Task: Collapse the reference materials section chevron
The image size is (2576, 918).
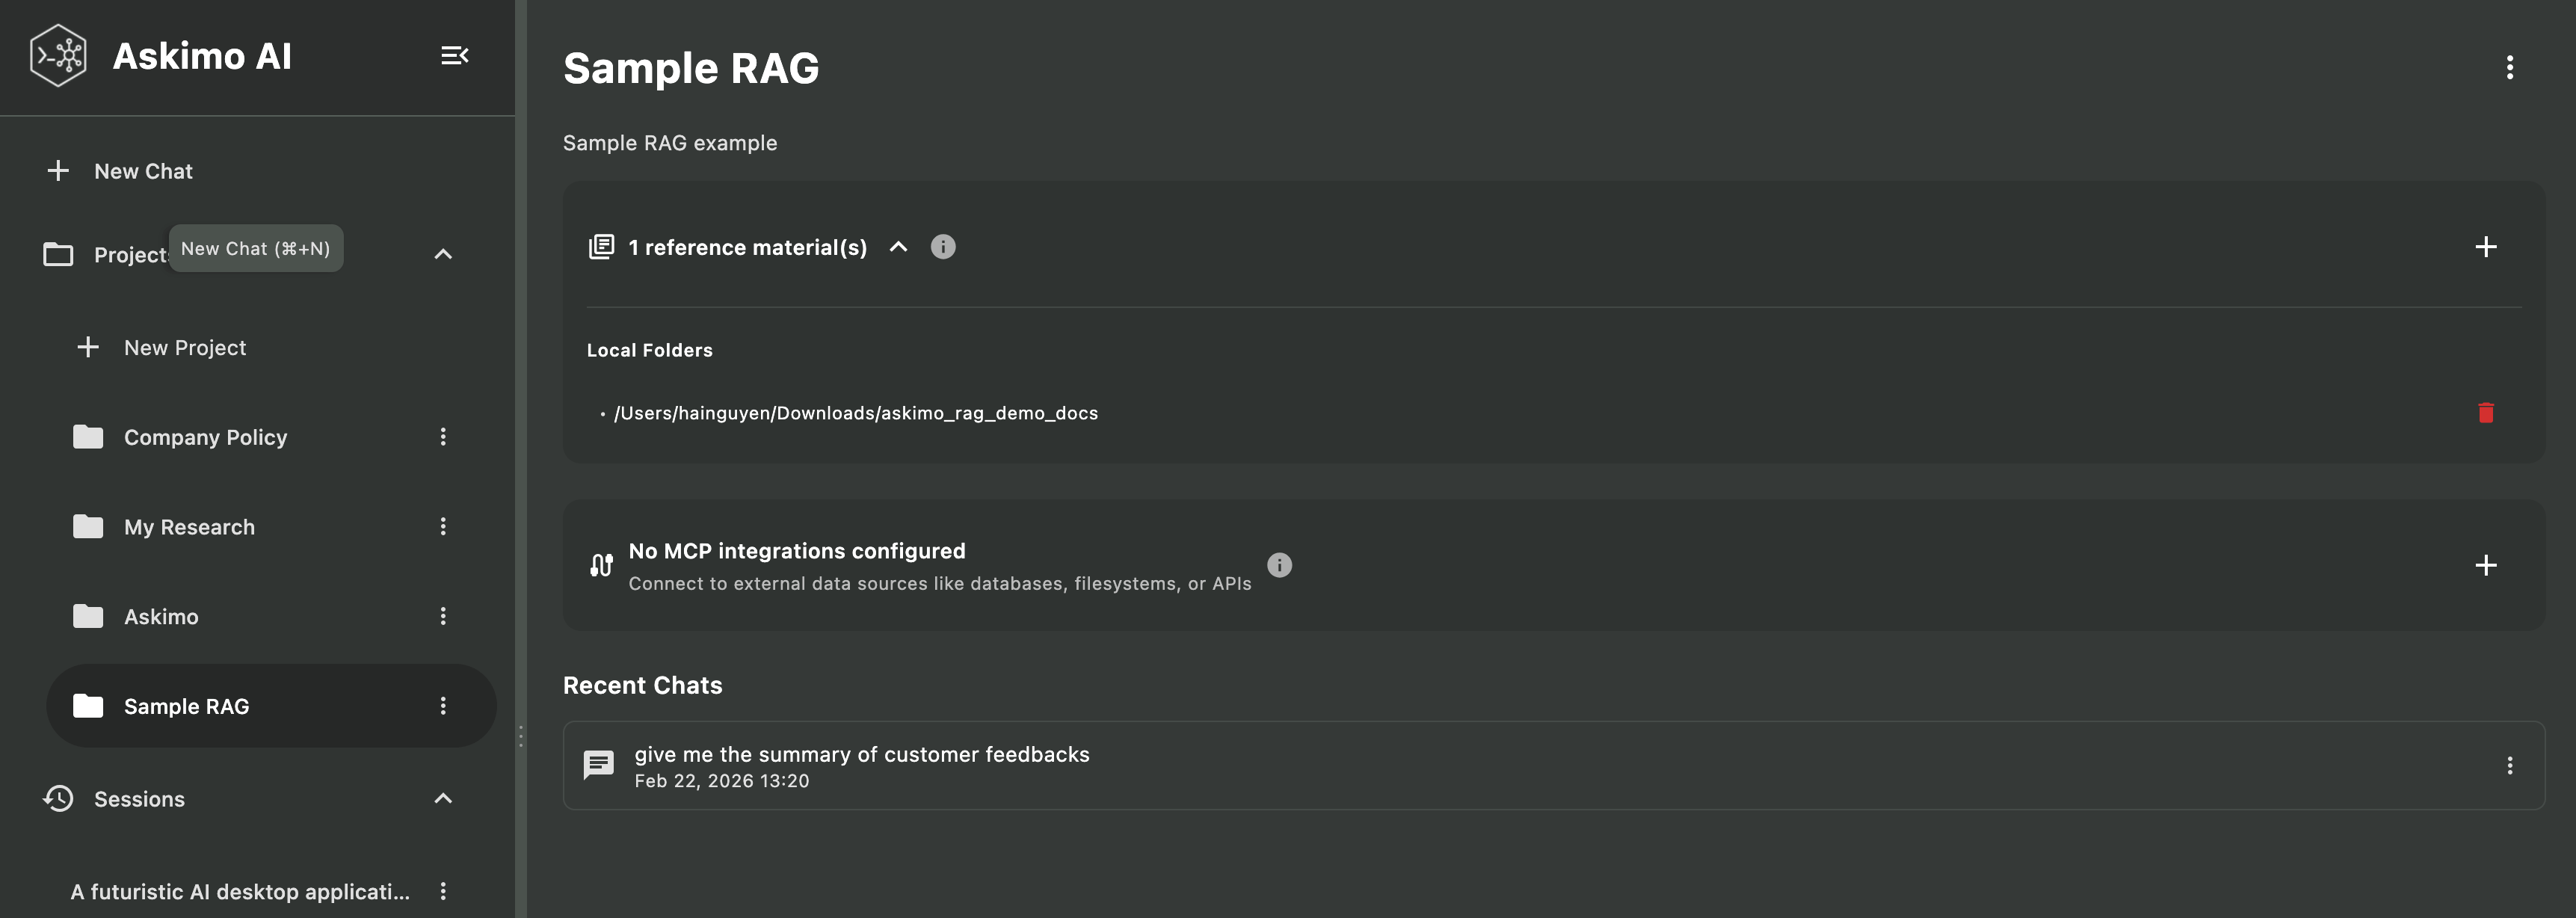Action: point(897,247)
